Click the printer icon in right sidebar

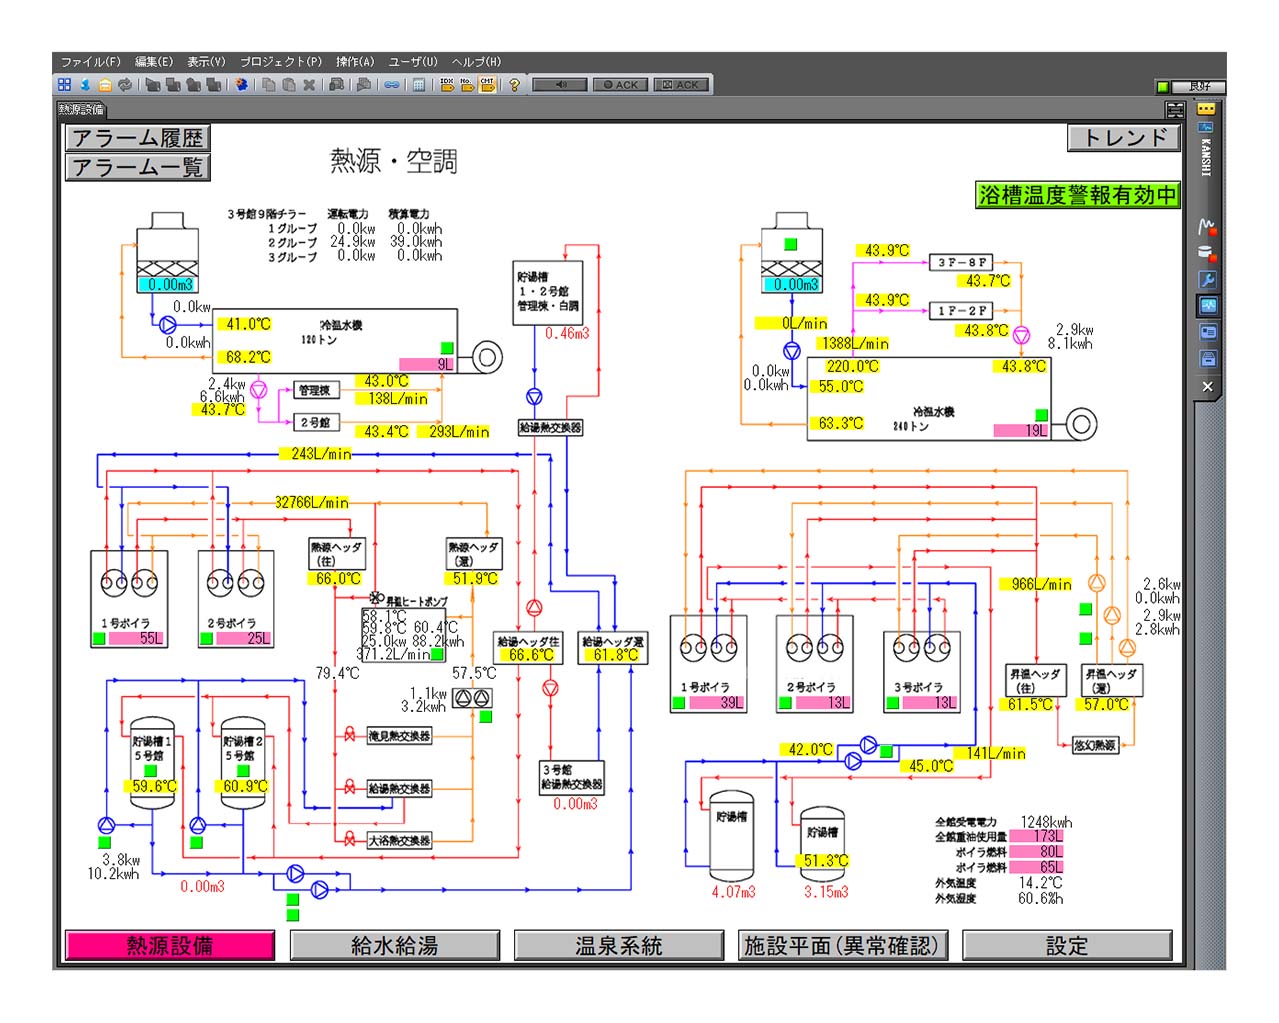click(1207, 358)
